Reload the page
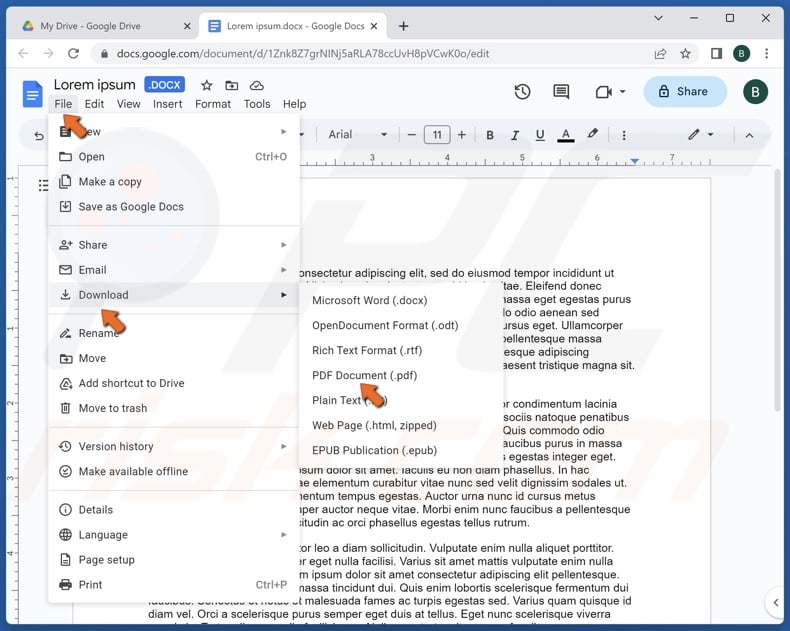The height and width of the screenshot is (631, 790). [x=74, y=53]
